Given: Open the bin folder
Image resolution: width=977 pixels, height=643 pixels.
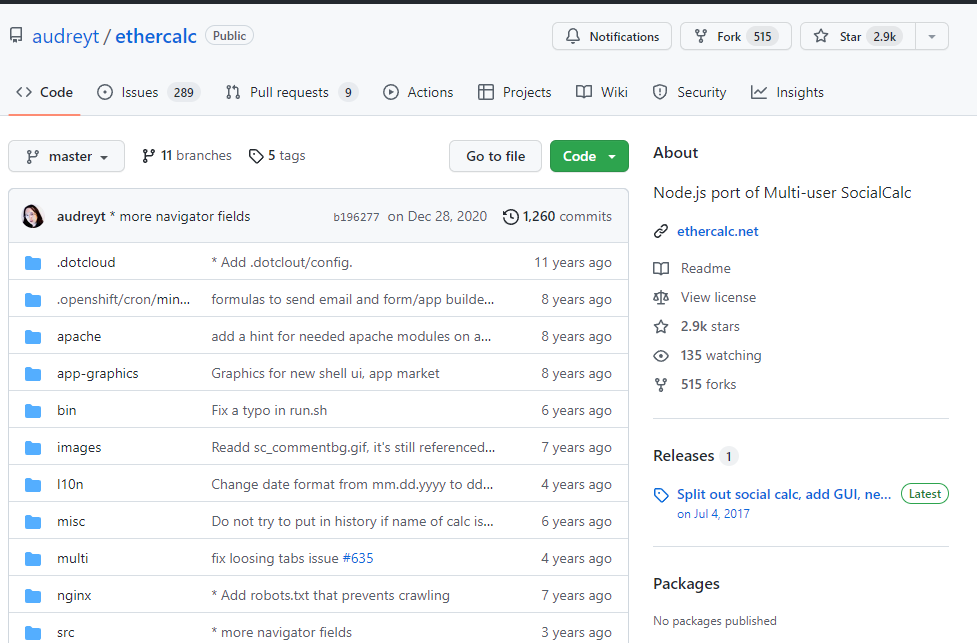Looking at the screenshot, I should (x=67, y=411).
